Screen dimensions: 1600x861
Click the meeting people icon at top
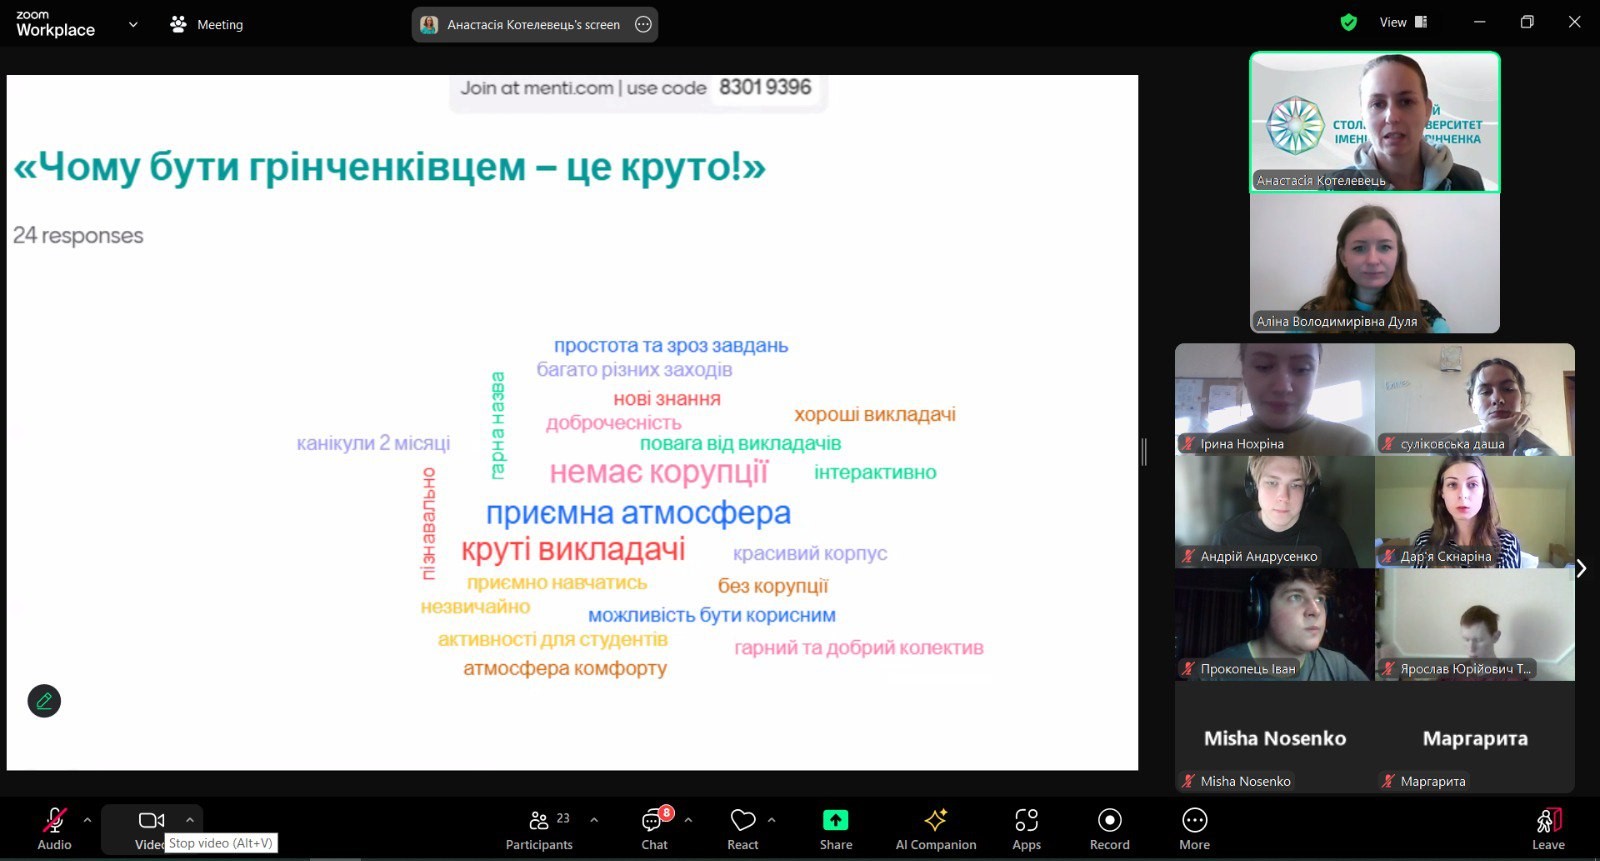coord(179,24)
